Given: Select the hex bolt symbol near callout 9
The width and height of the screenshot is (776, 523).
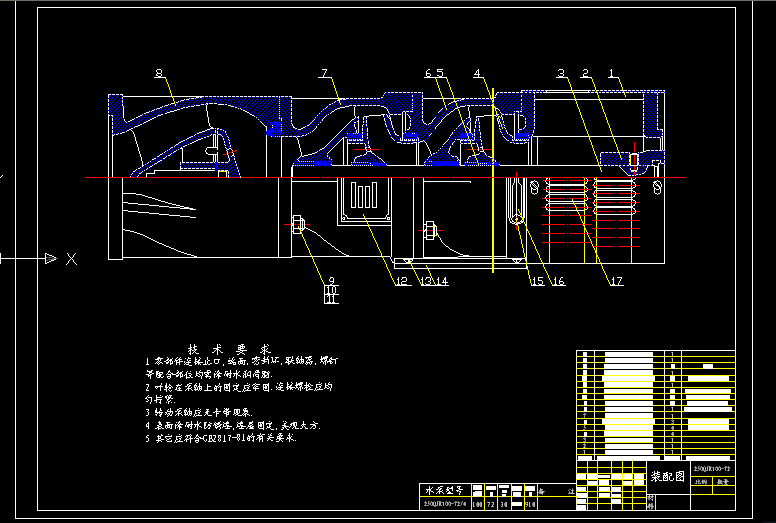Looking at the screenshot, I should point(296,223).
